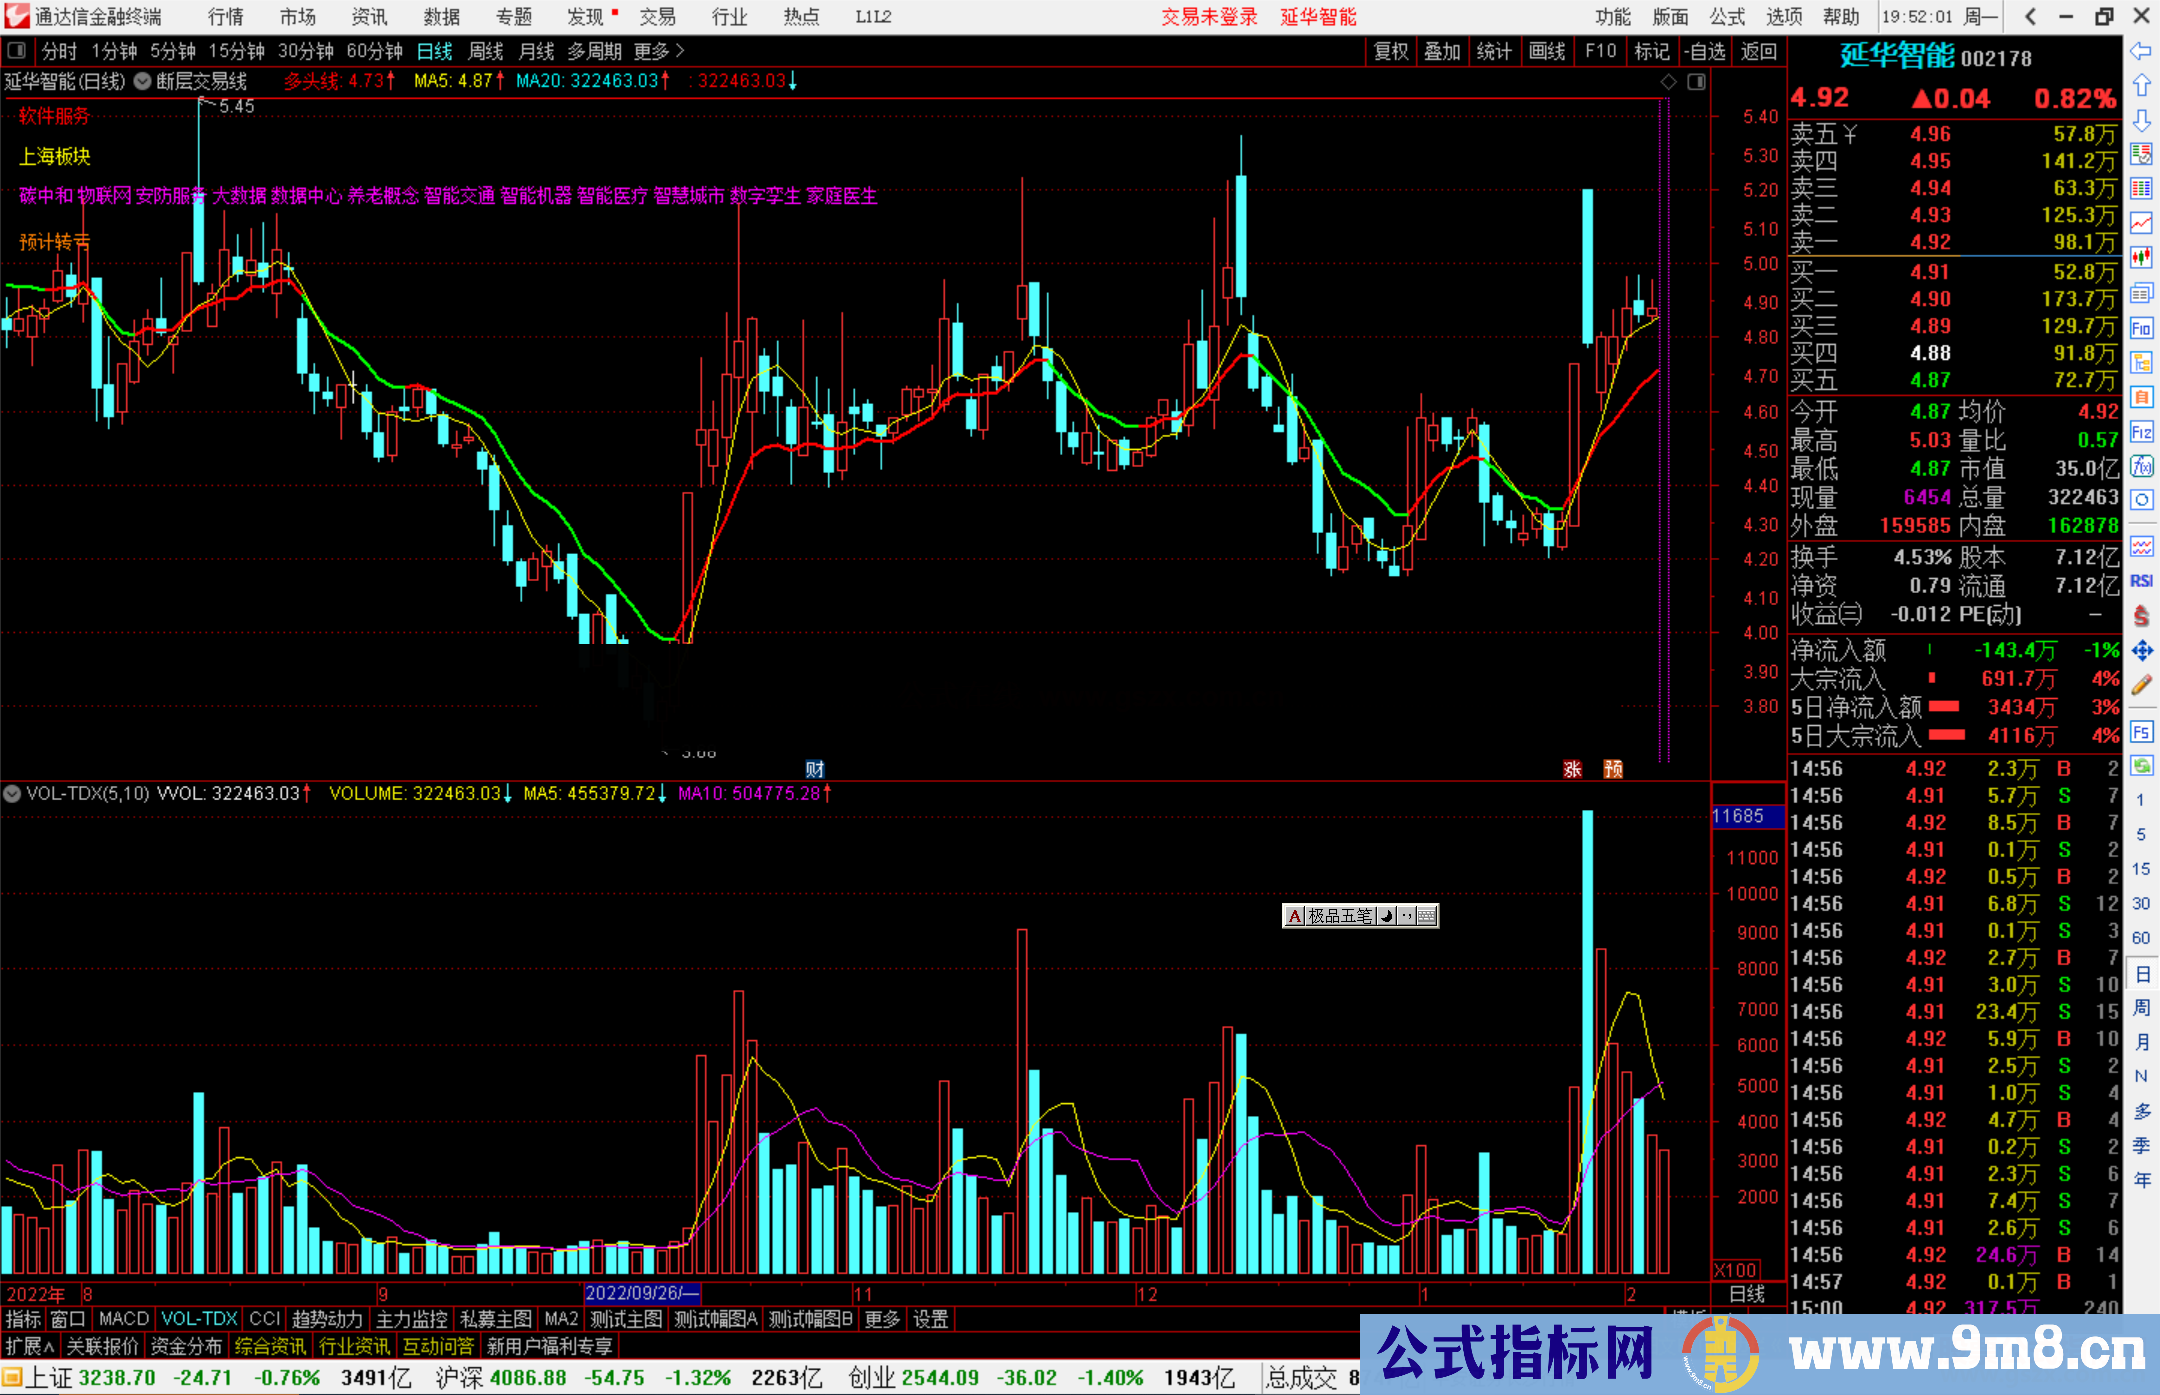Click the 财 marker on the price timeline
The height and width of the screenshot is (1395, 2160).
[x=815, y=769]
